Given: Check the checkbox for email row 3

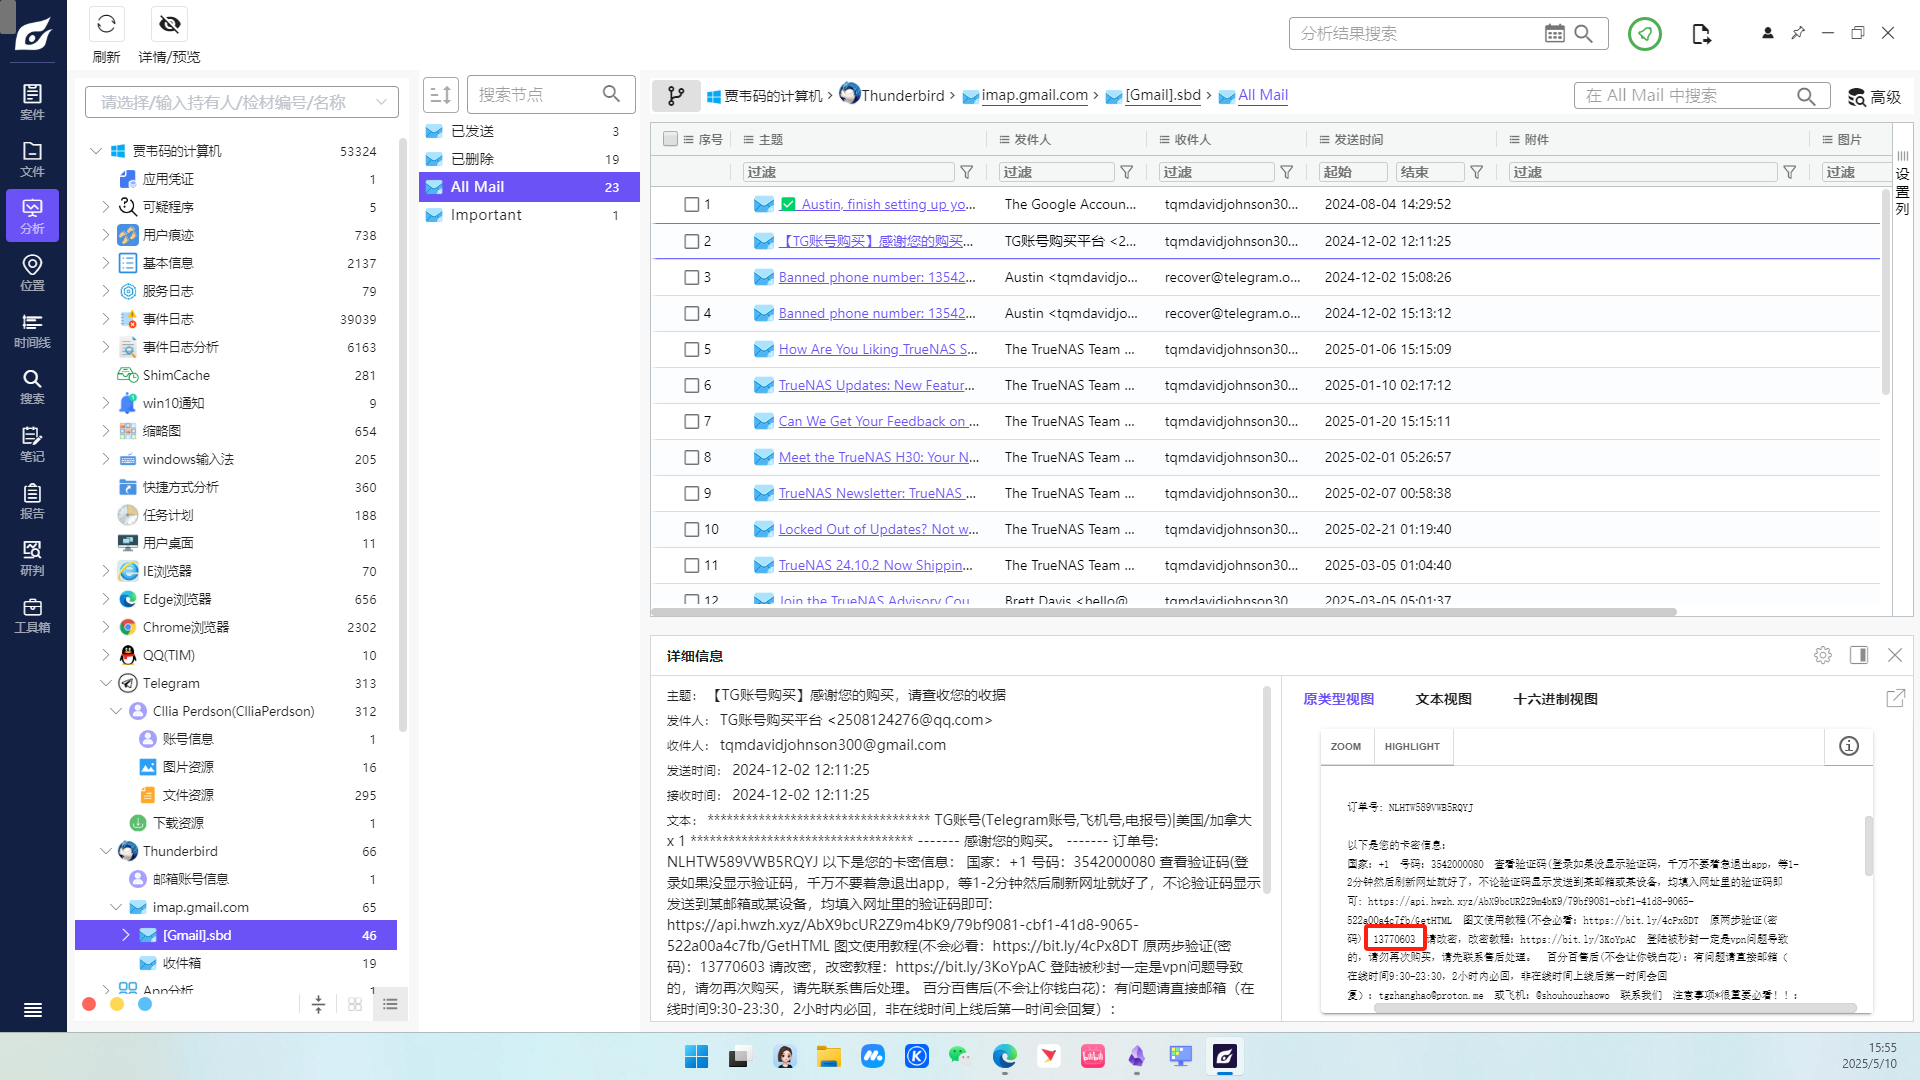Looking at the screenshot, I should point(691,277).
